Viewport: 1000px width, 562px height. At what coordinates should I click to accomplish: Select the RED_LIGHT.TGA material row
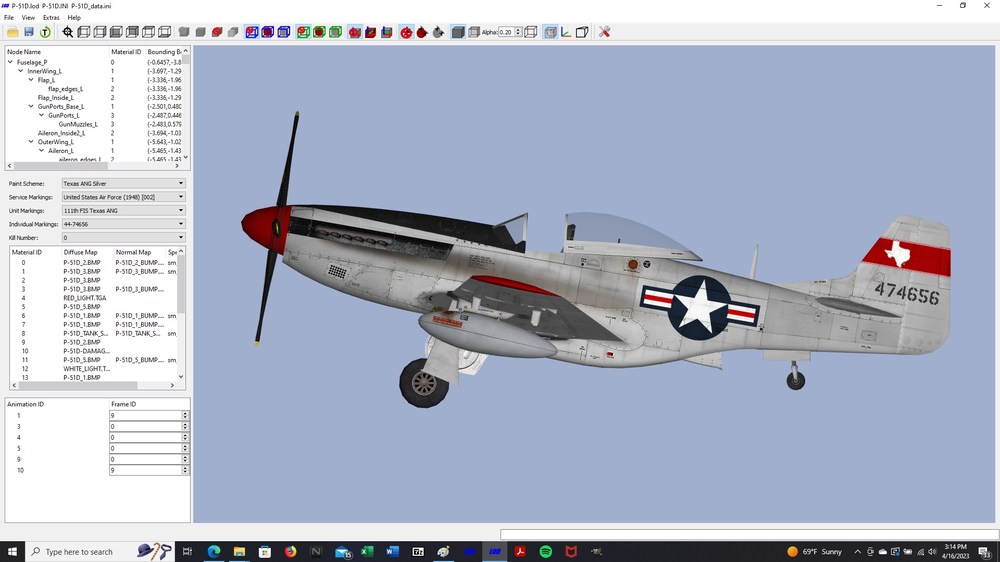click(85, 298)
